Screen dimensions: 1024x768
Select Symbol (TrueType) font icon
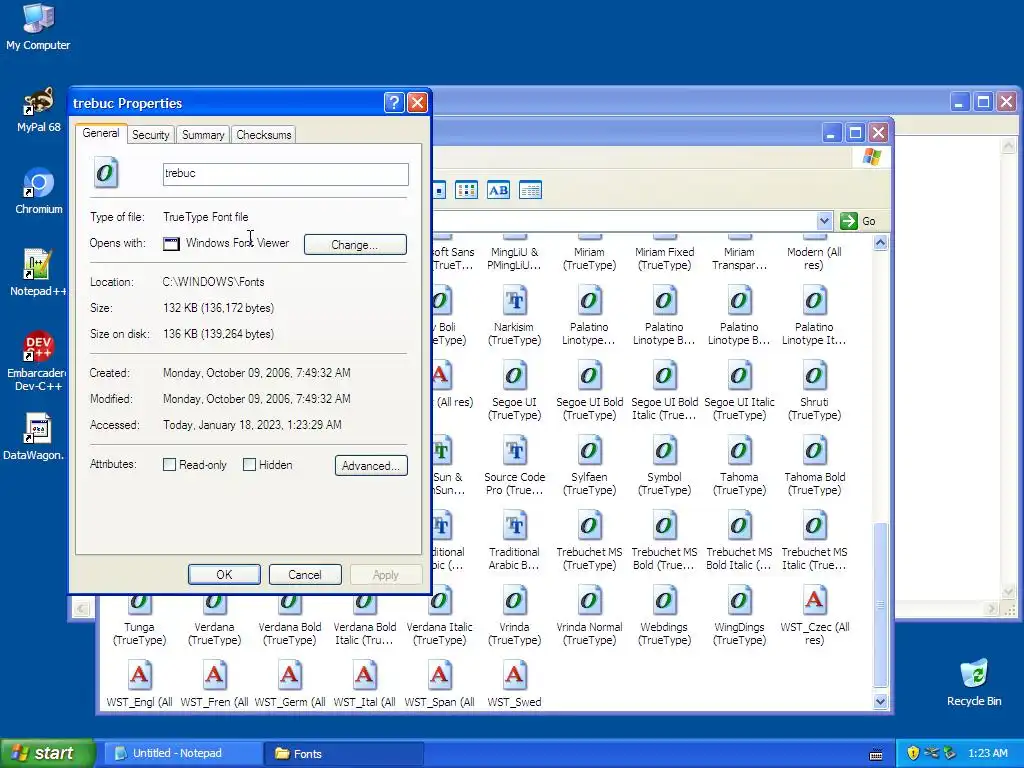click(x=664, y=465)
